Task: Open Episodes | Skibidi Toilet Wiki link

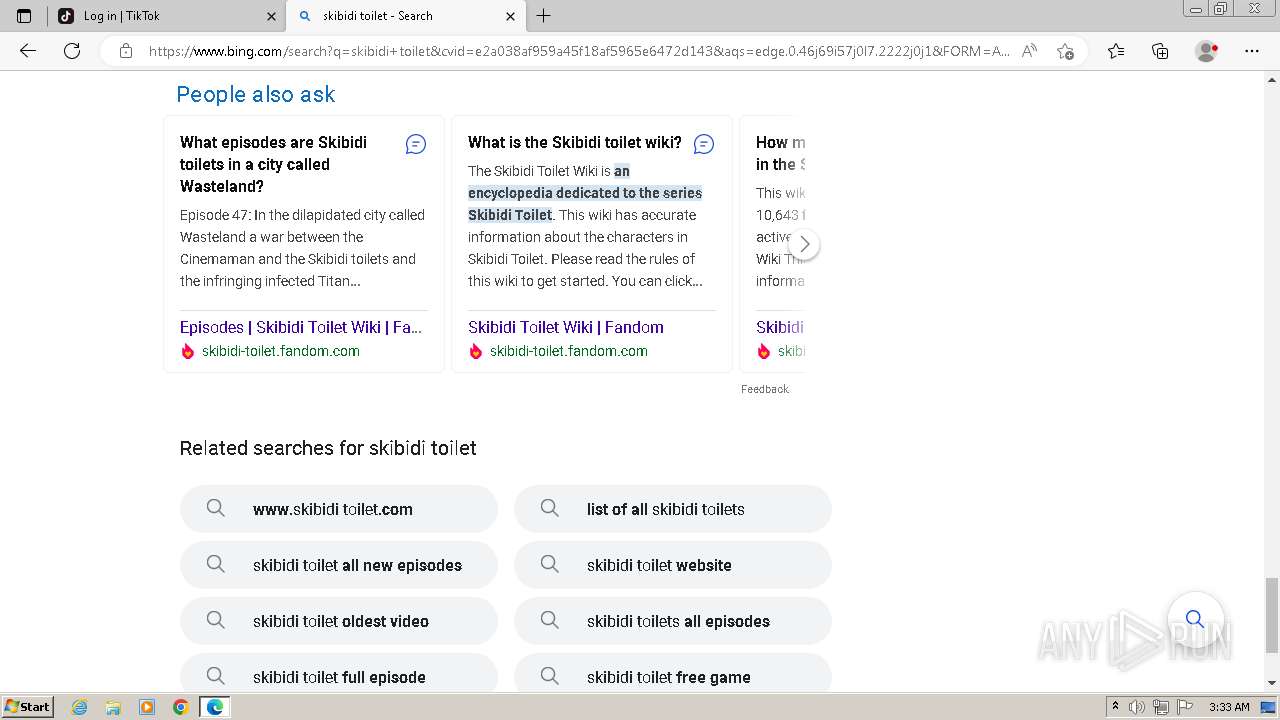Action: [x=301, y=327]
